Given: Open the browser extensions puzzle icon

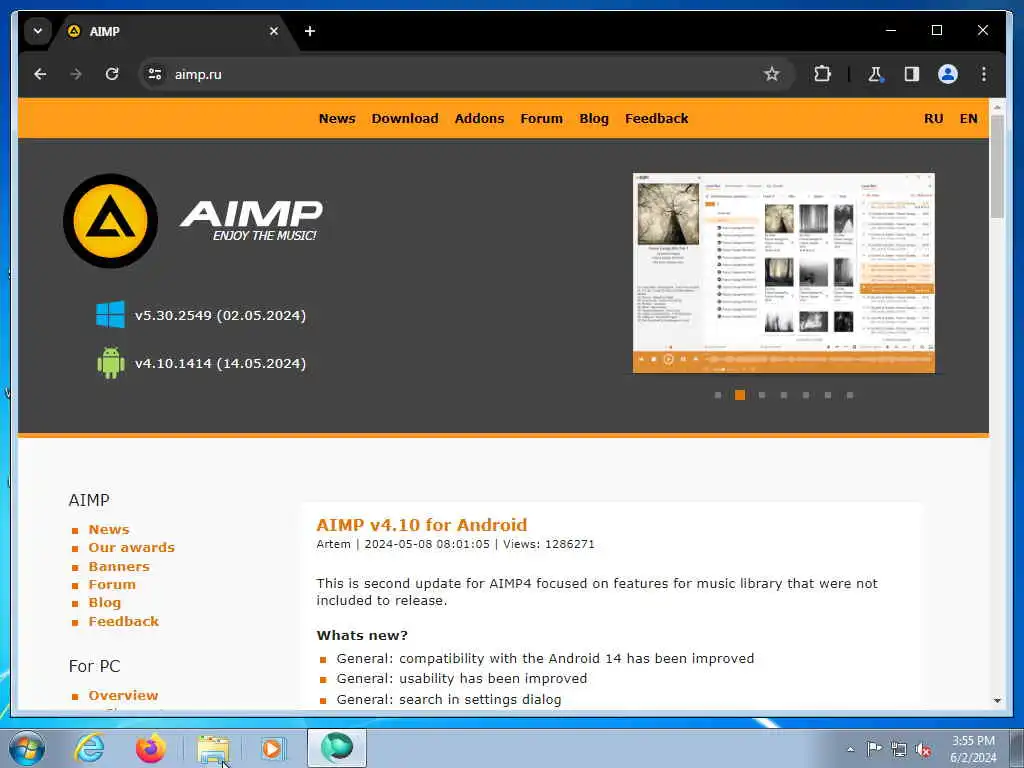Looking at the screenshot, I should [x=822, y=74].
